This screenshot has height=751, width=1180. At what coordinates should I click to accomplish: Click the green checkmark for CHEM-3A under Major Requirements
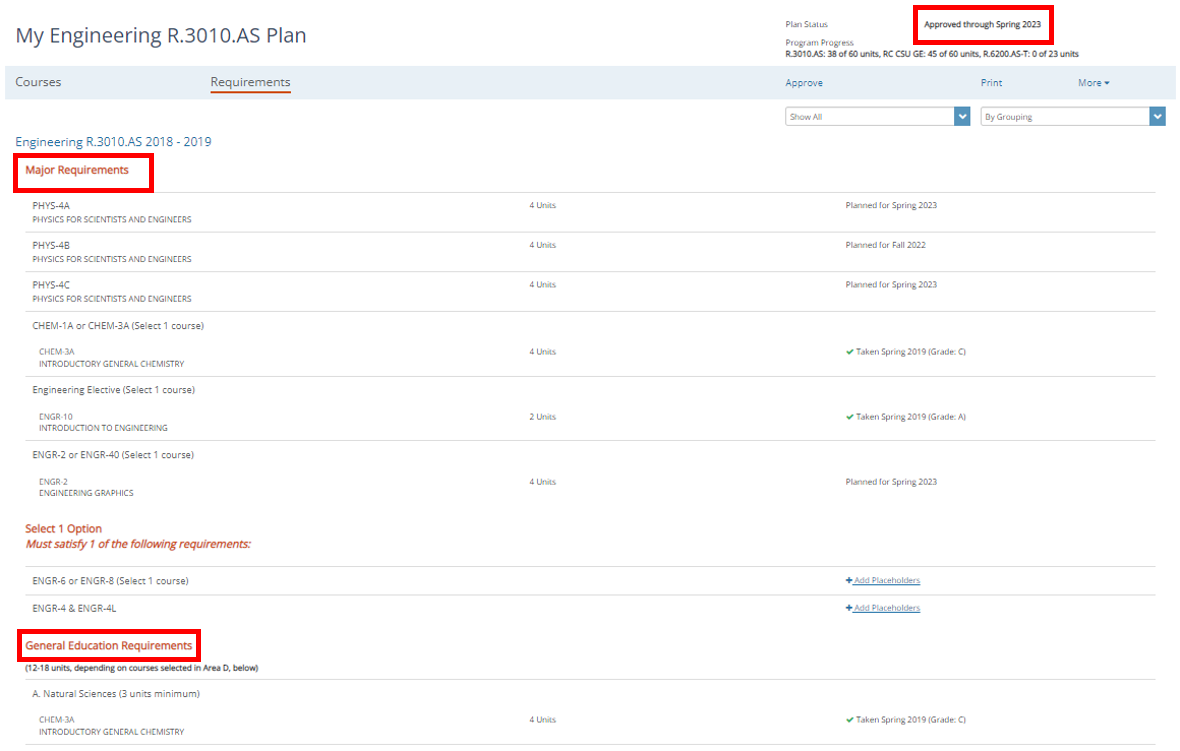click(850, 352)
